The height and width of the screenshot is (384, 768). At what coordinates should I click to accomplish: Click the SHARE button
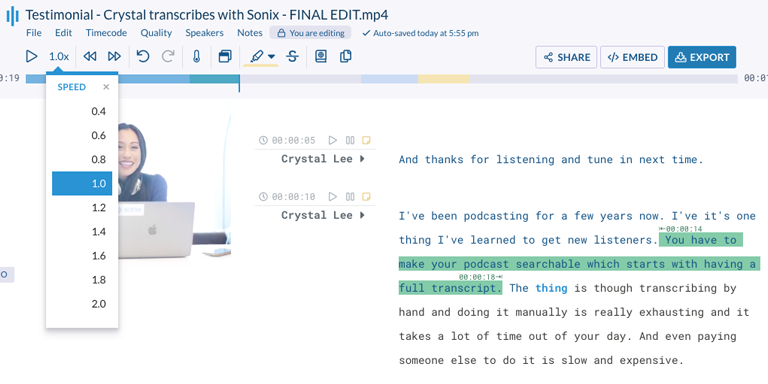[566, 57]
